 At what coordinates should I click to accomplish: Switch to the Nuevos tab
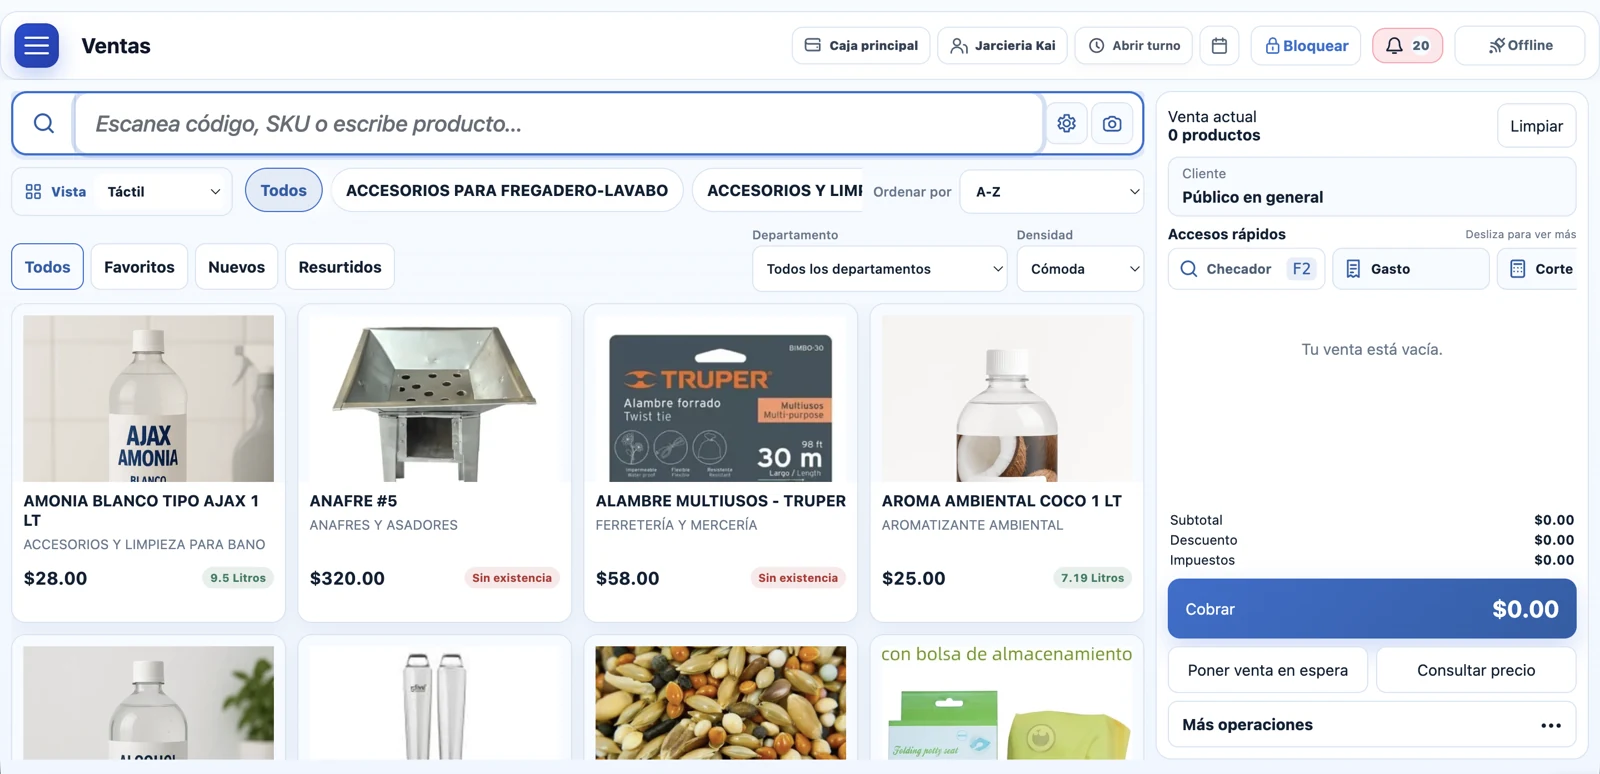237,267
